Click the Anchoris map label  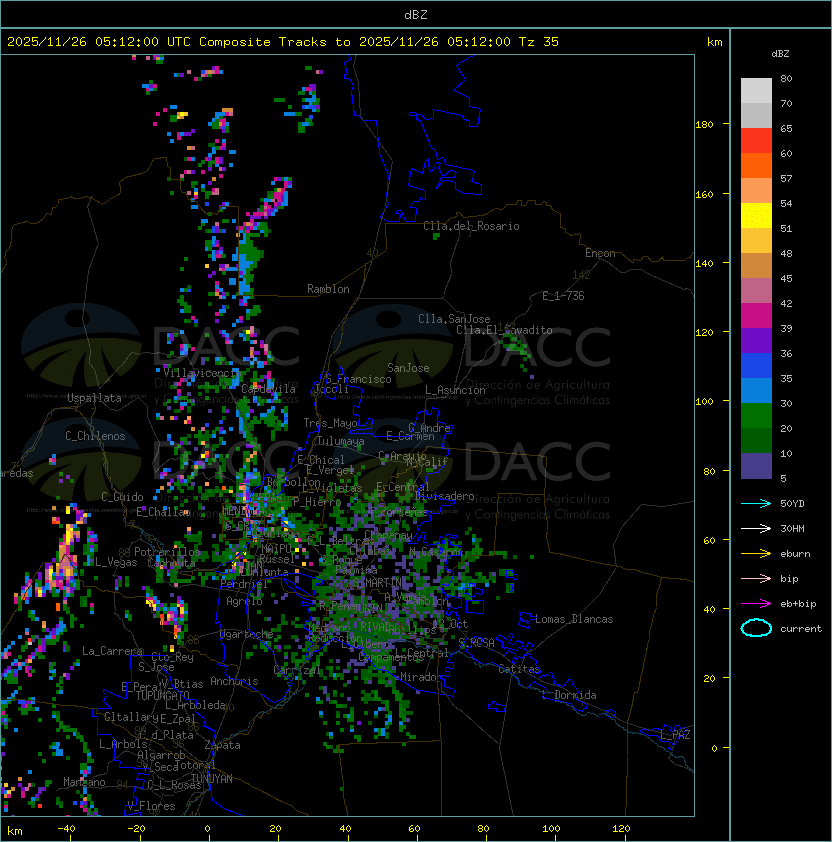click(234, 681)
